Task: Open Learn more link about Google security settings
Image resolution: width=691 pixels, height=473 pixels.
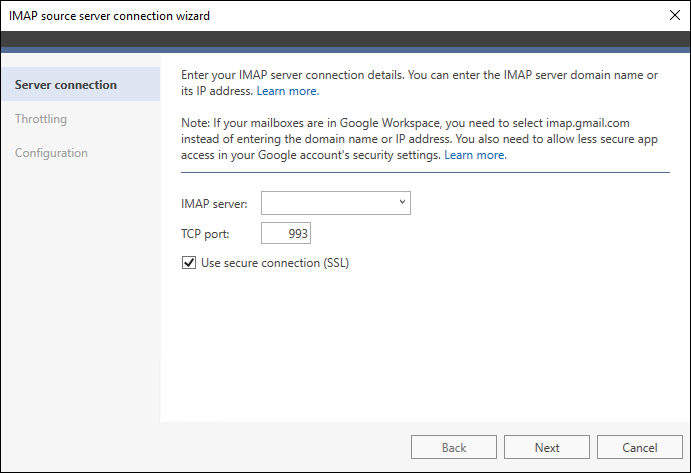Action: pyautogui.click(x=476, y=155)
